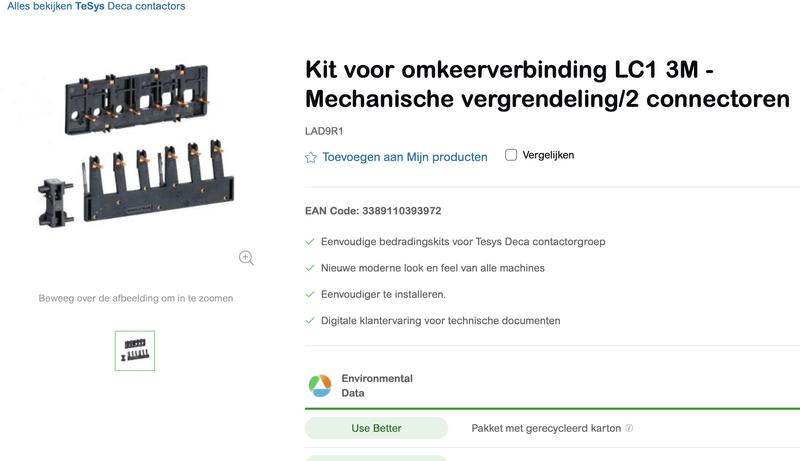
Task: Click the Pakket met gerecycleerd karton text
Action: (x=547, y=428)
